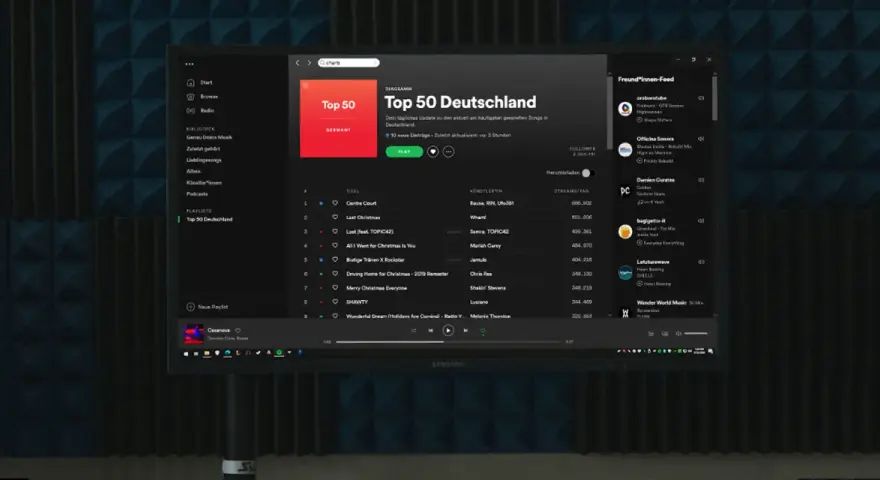Click the Top 50 Germany cover art
880x480 pixels.
point(338,118)
